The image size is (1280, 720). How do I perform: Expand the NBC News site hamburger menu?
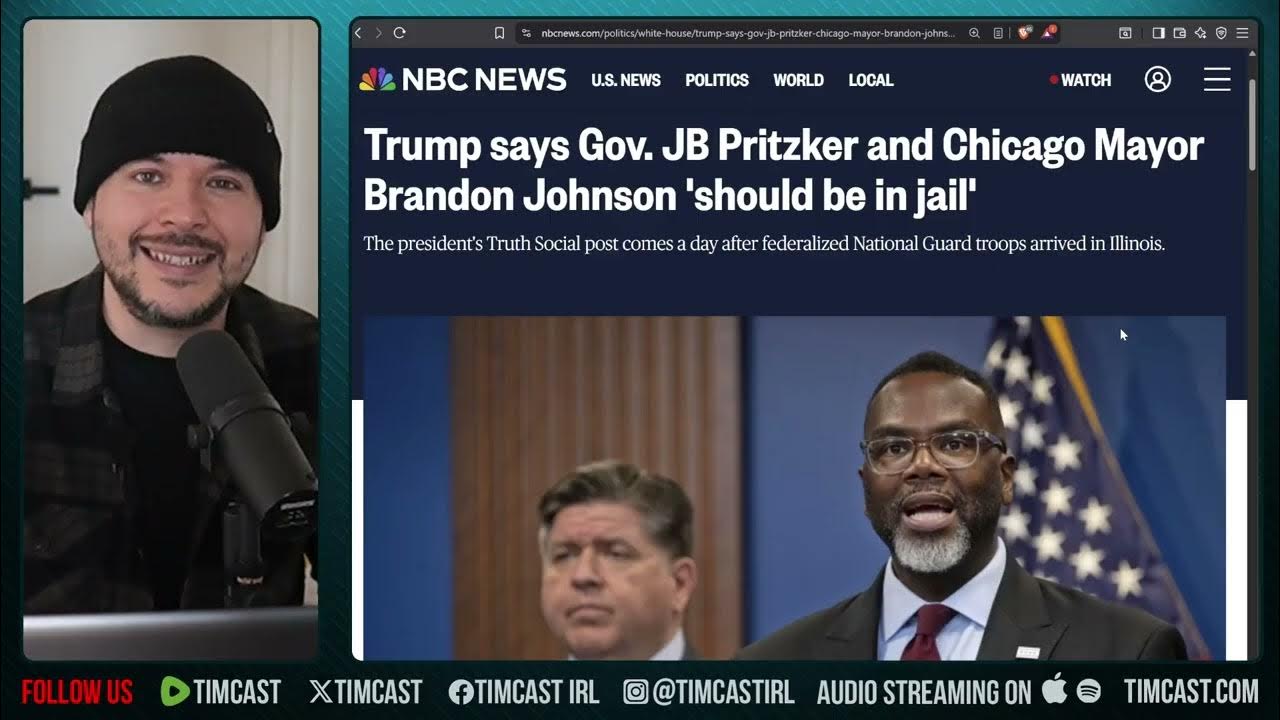[1217, 80]
